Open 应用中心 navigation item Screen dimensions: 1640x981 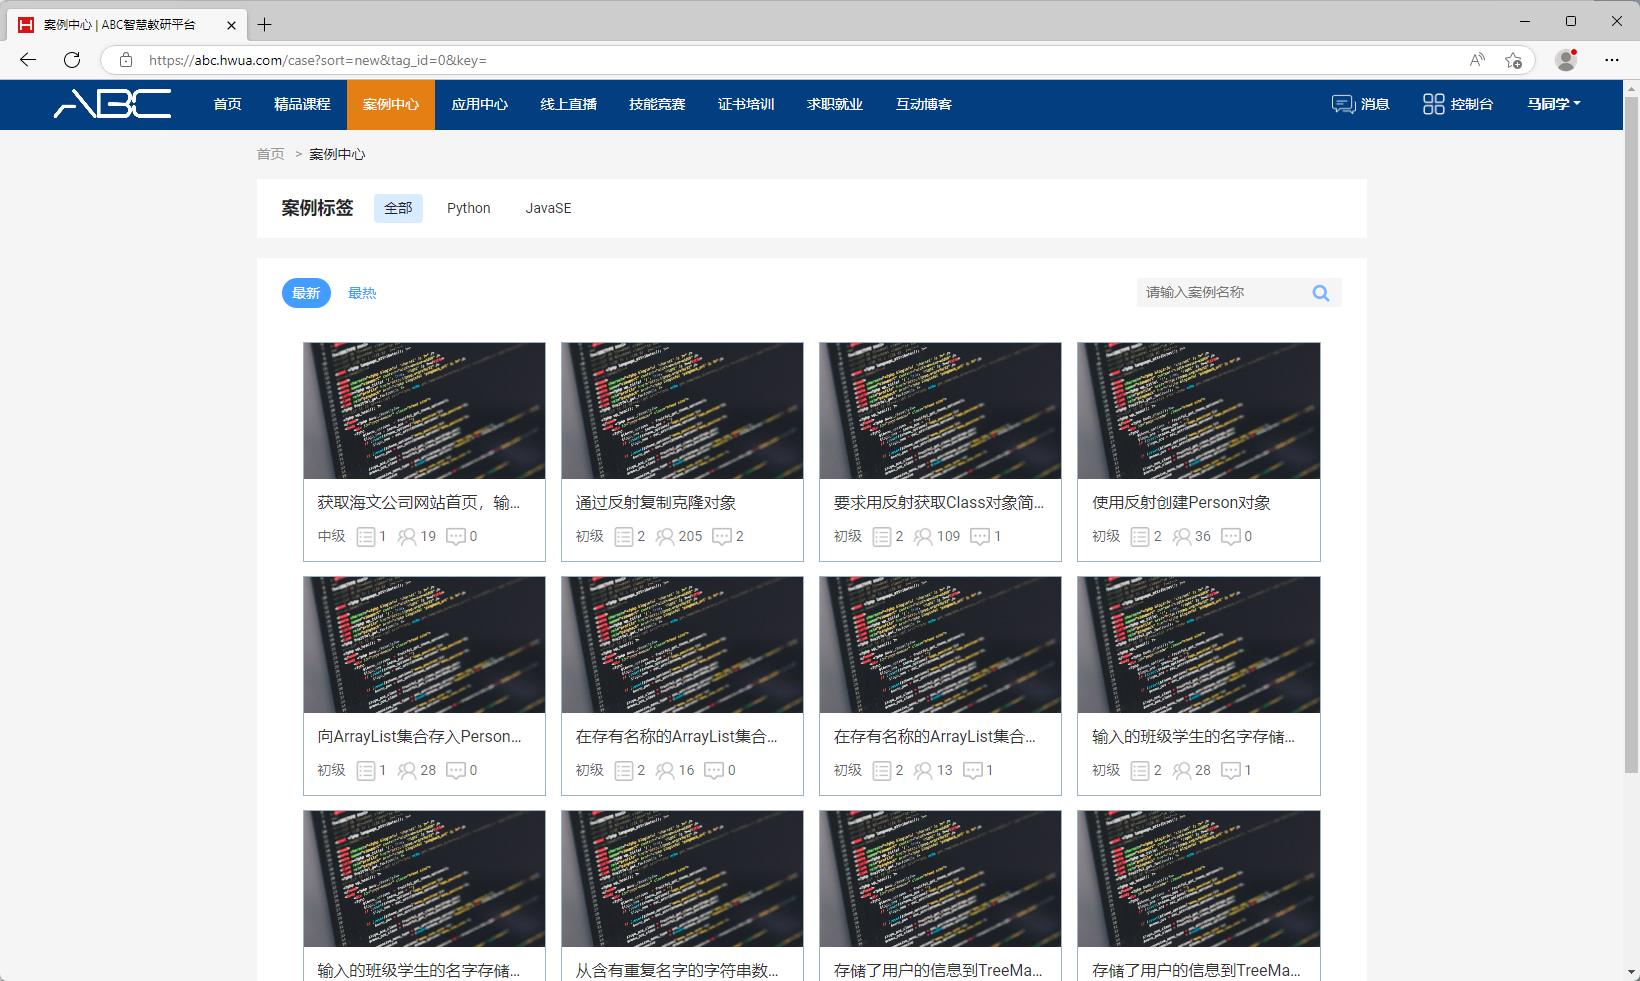click(x=480, y=104)
